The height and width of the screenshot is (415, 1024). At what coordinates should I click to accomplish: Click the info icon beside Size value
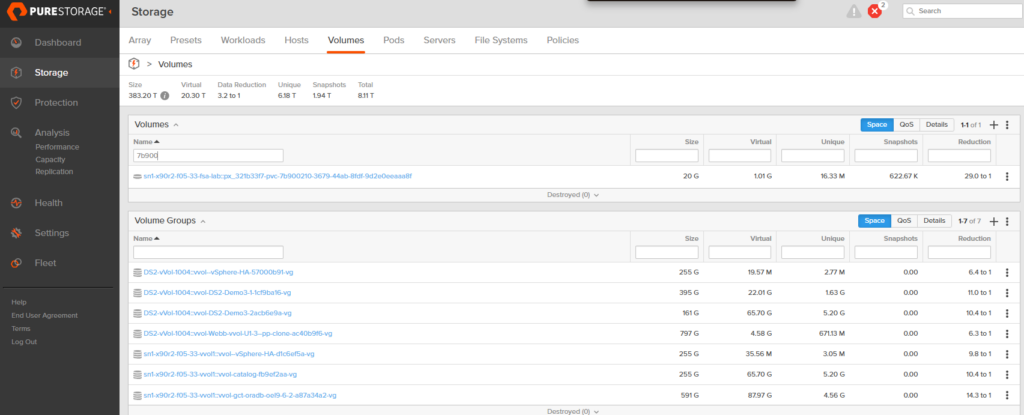[x=165, y=95]
